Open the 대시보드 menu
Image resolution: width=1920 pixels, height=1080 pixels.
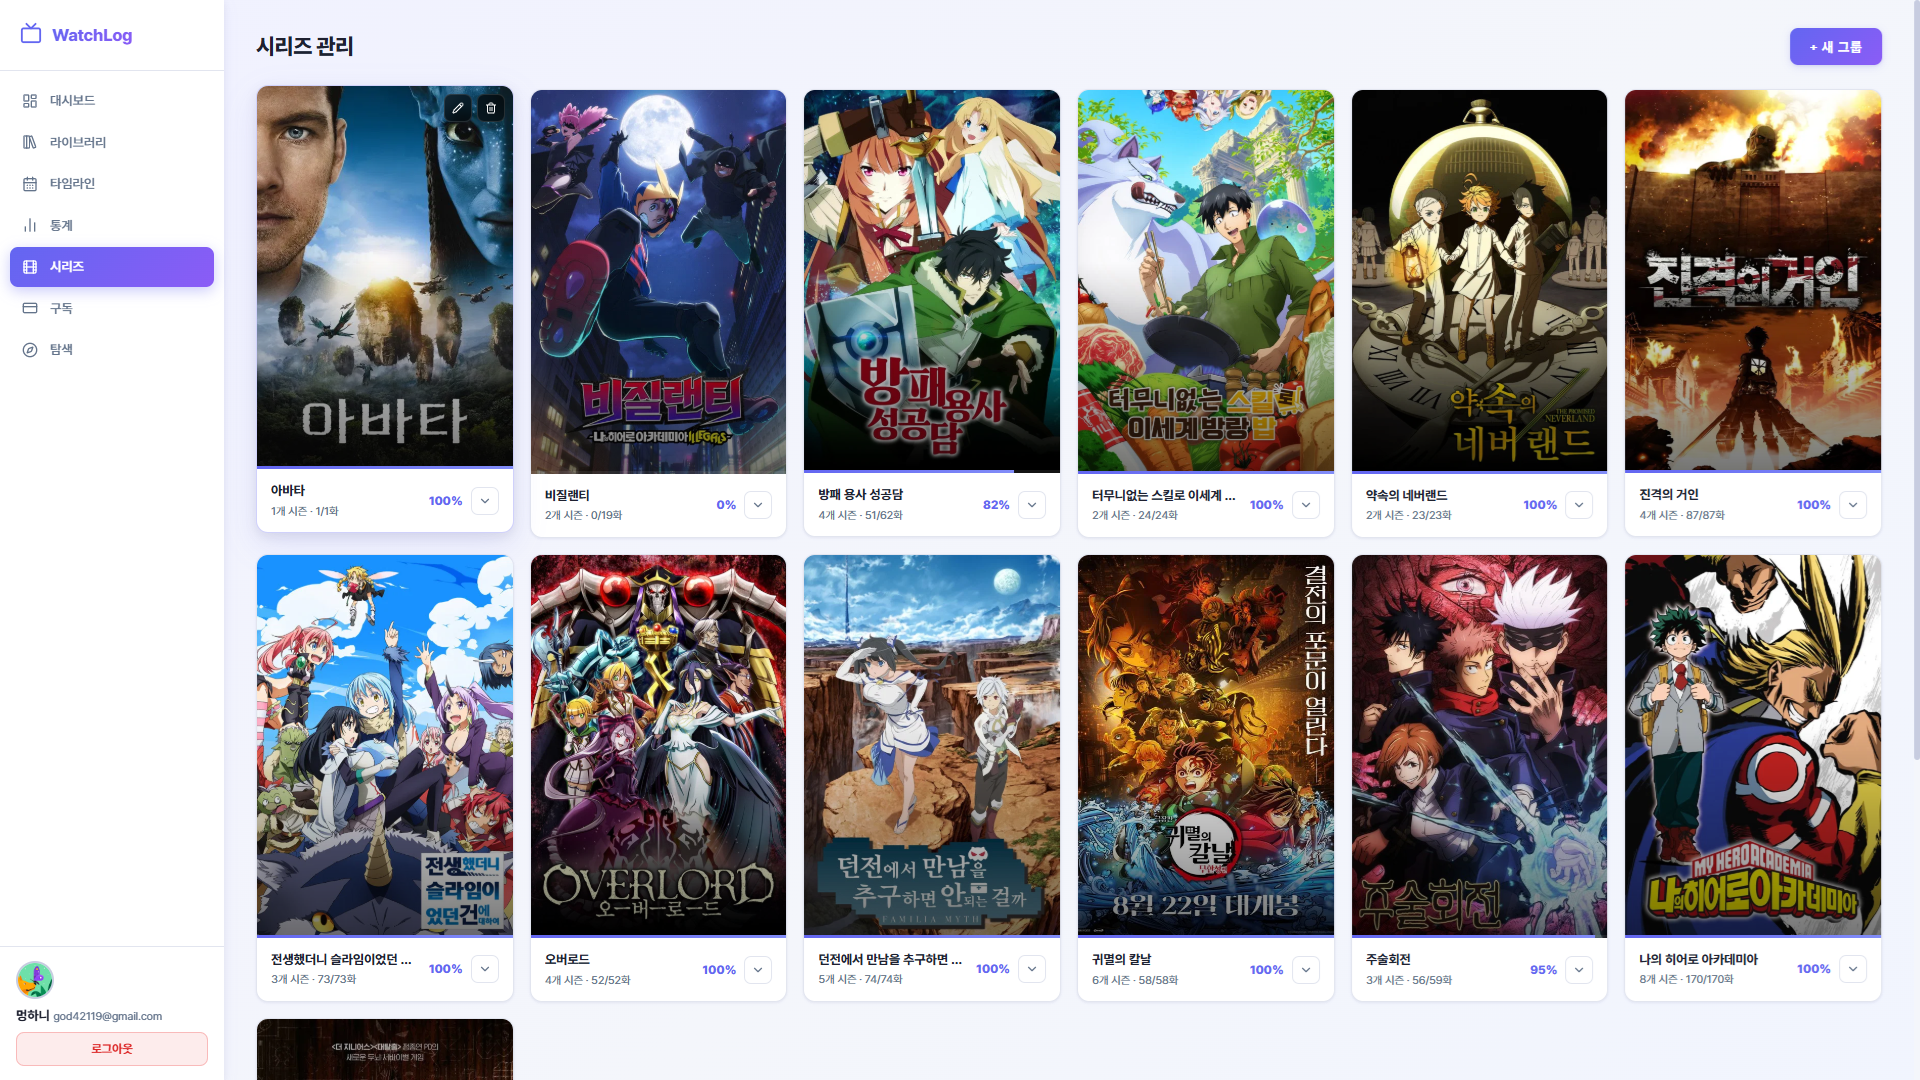pos(112,101)
